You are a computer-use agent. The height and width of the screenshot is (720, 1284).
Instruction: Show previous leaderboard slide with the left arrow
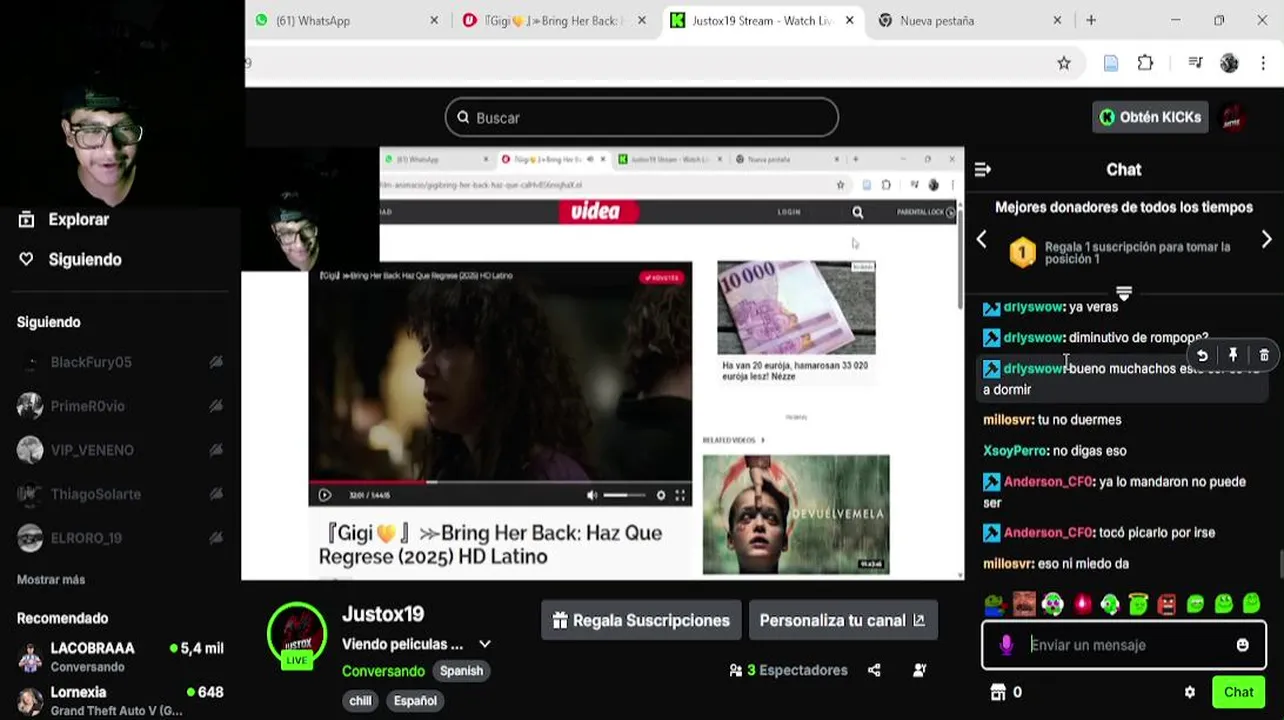[x=981, y=239]
